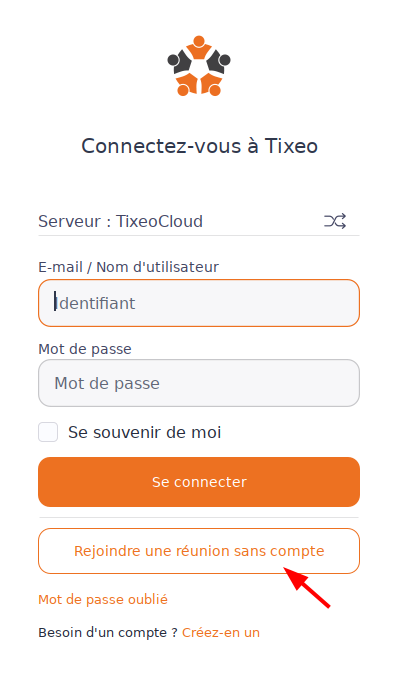Click the Connectez-vous à Tixeo heading
This screenshot has height=677, width=393.
[200, 146]
